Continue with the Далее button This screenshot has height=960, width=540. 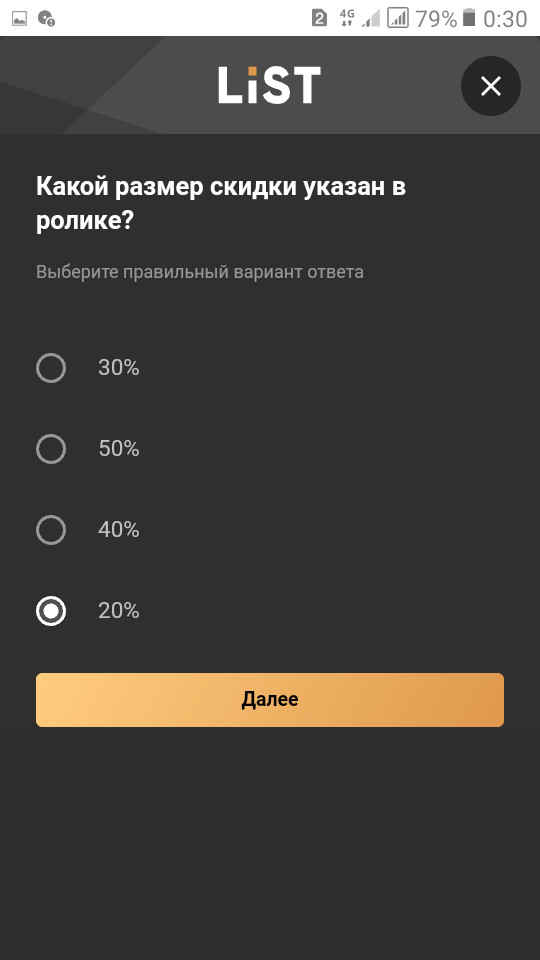point(270,700)
